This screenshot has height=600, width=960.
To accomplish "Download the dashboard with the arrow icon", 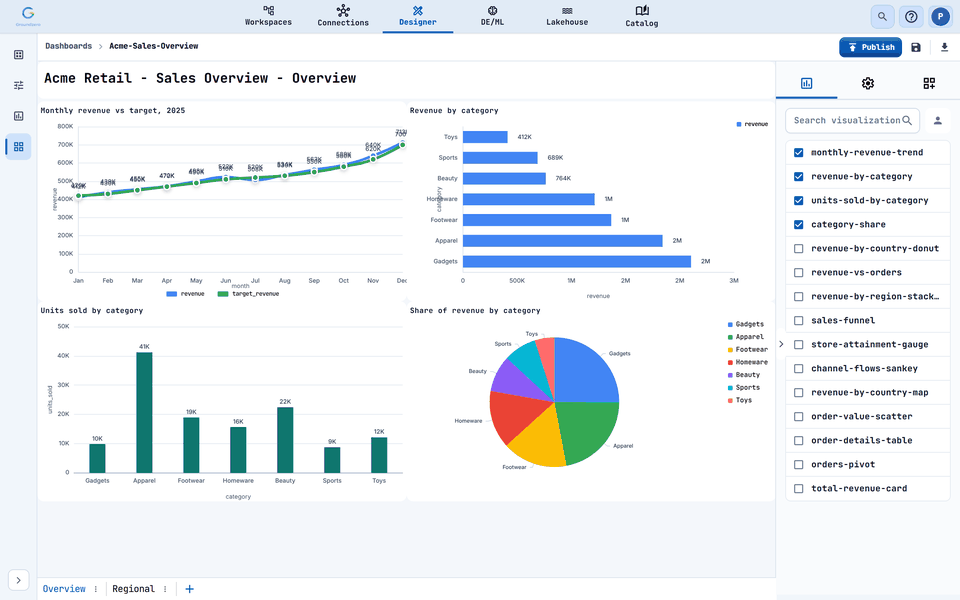I will (x=944, y=47).
